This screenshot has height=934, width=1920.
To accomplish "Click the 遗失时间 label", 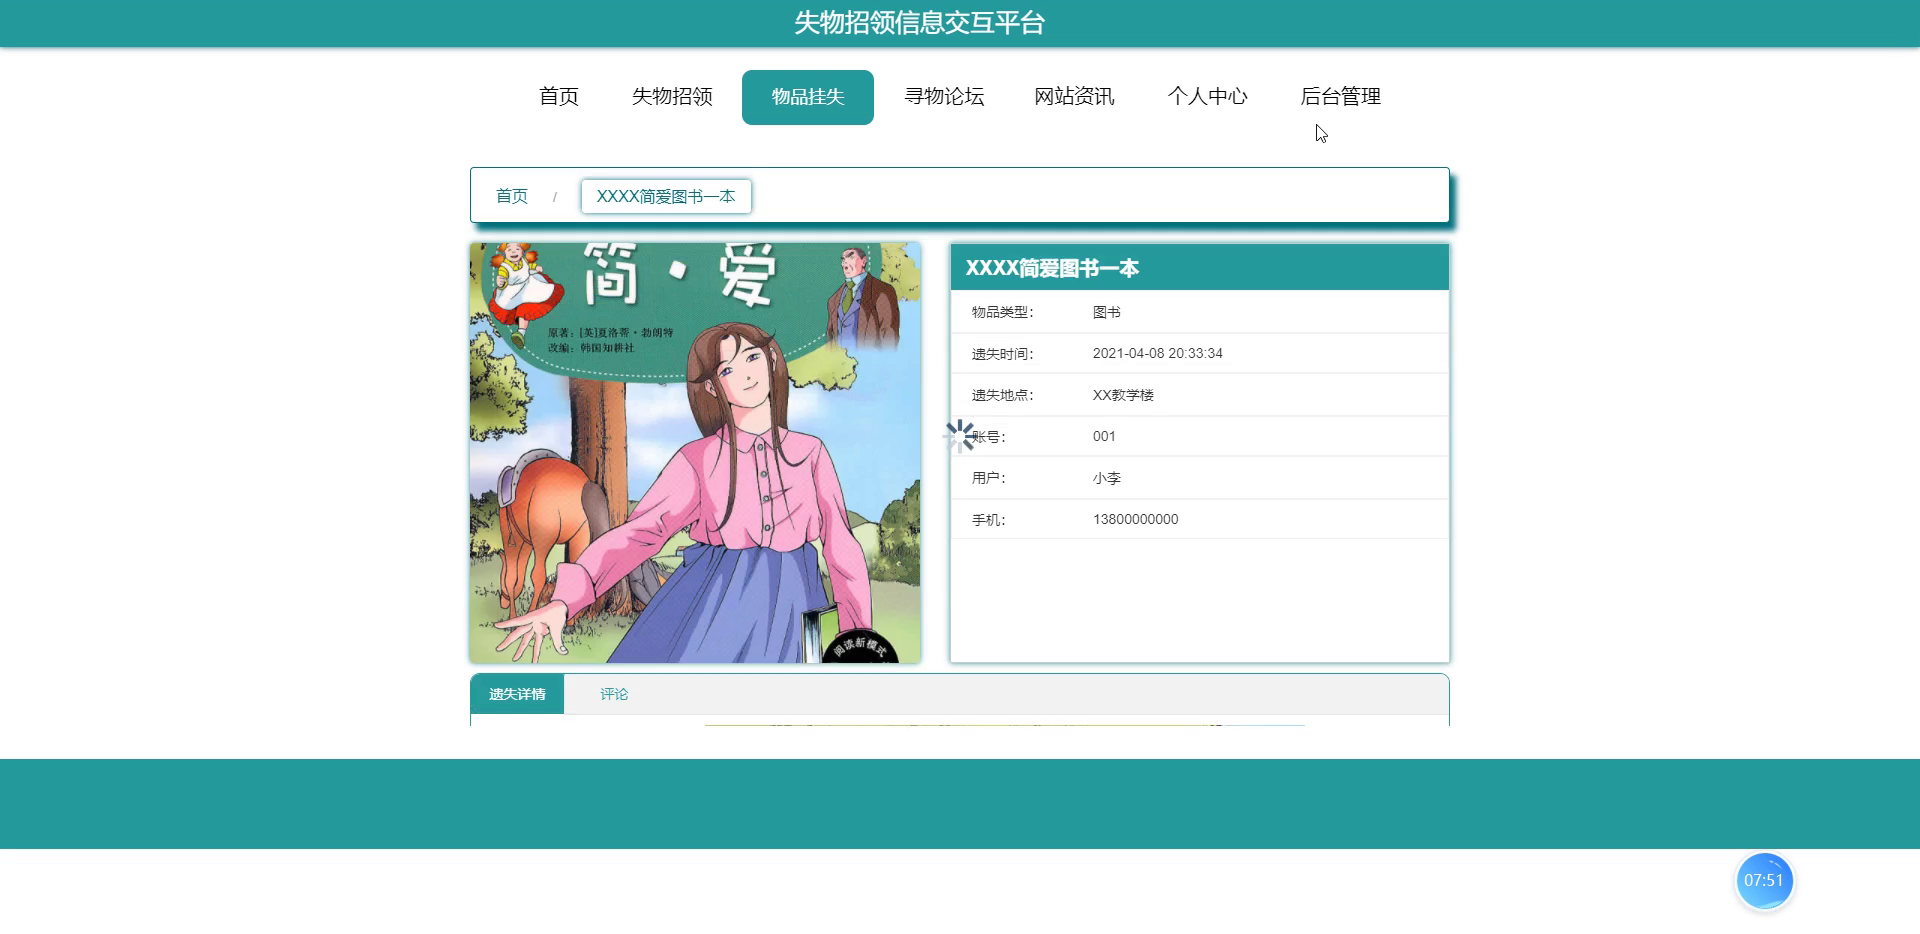I will (x=1002, y=353).
